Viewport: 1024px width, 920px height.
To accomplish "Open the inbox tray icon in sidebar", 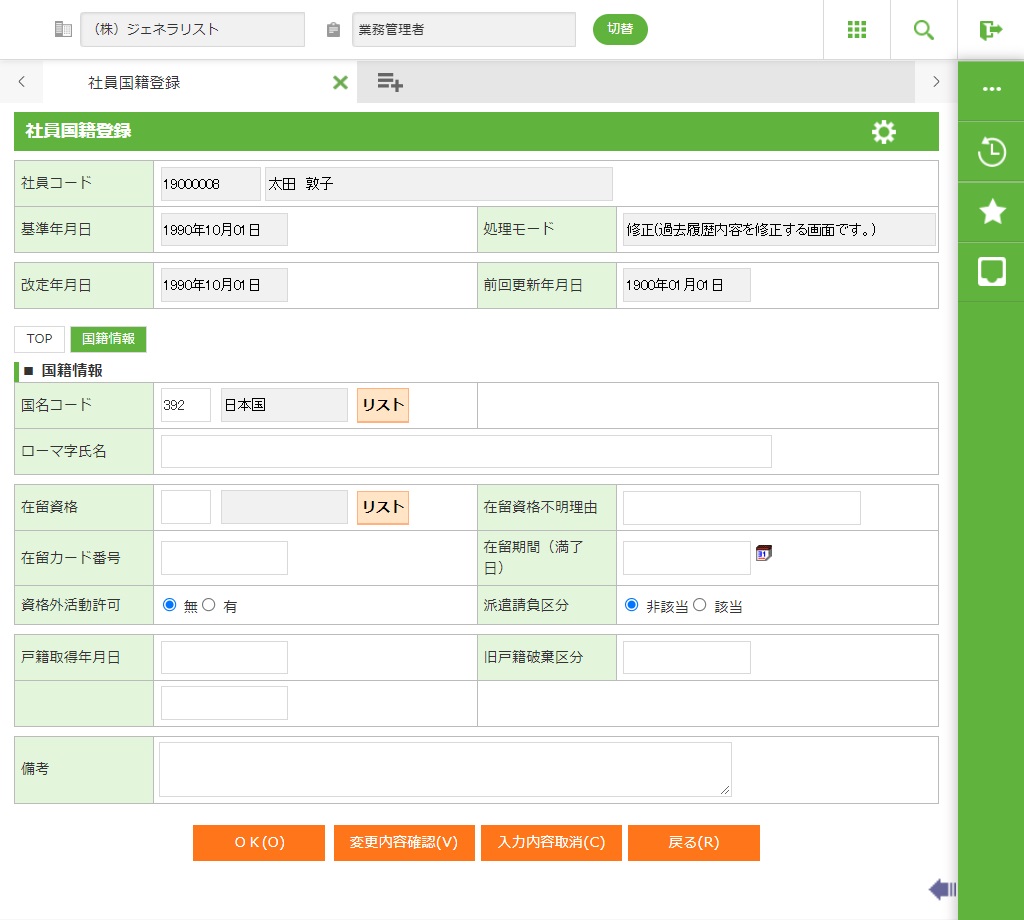I will [991, 271].
